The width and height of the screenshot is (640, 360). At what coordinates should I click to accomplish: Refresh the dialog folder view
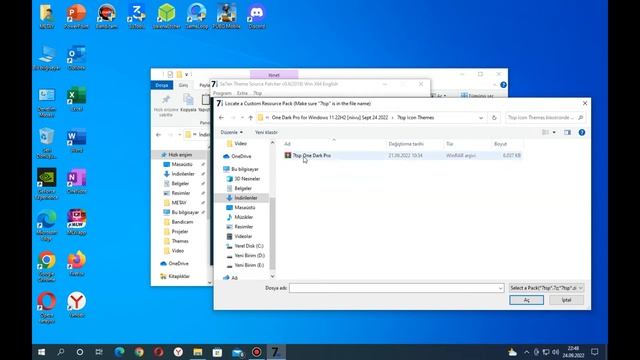coord(494,118)
